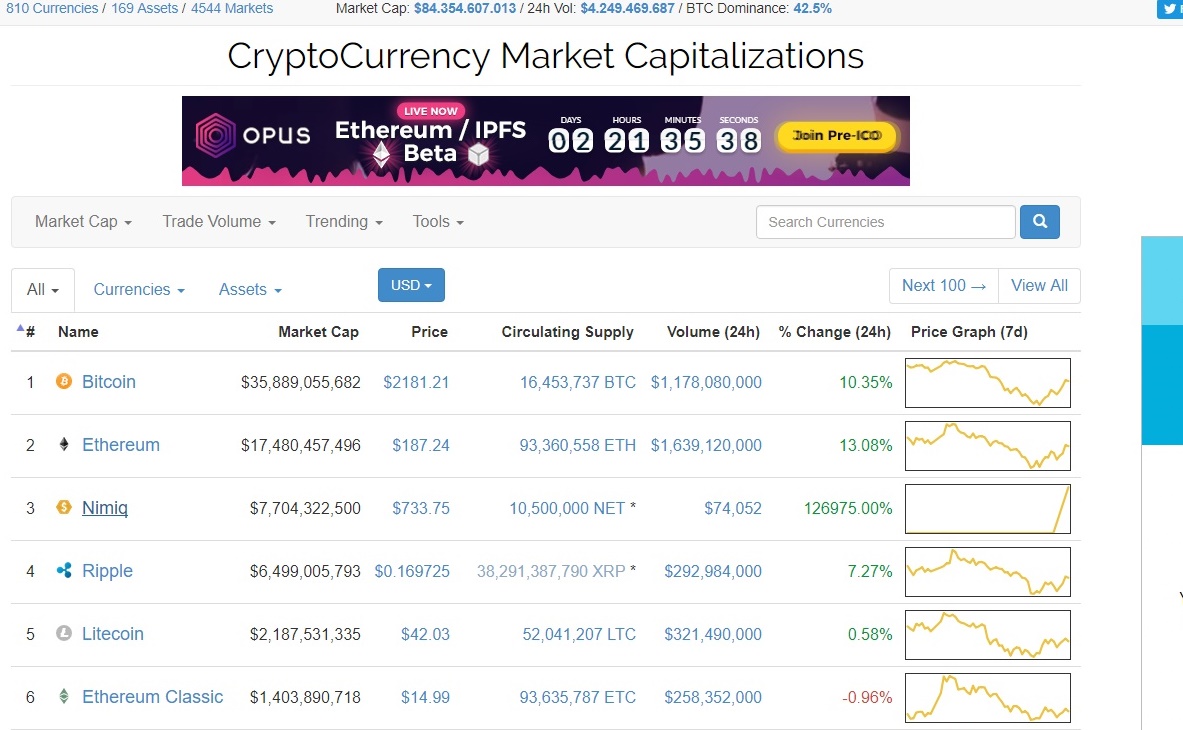This screenshot has height=730, width=1183.
Task: Expand the Currencies filter dropdown
Action: 138,289
